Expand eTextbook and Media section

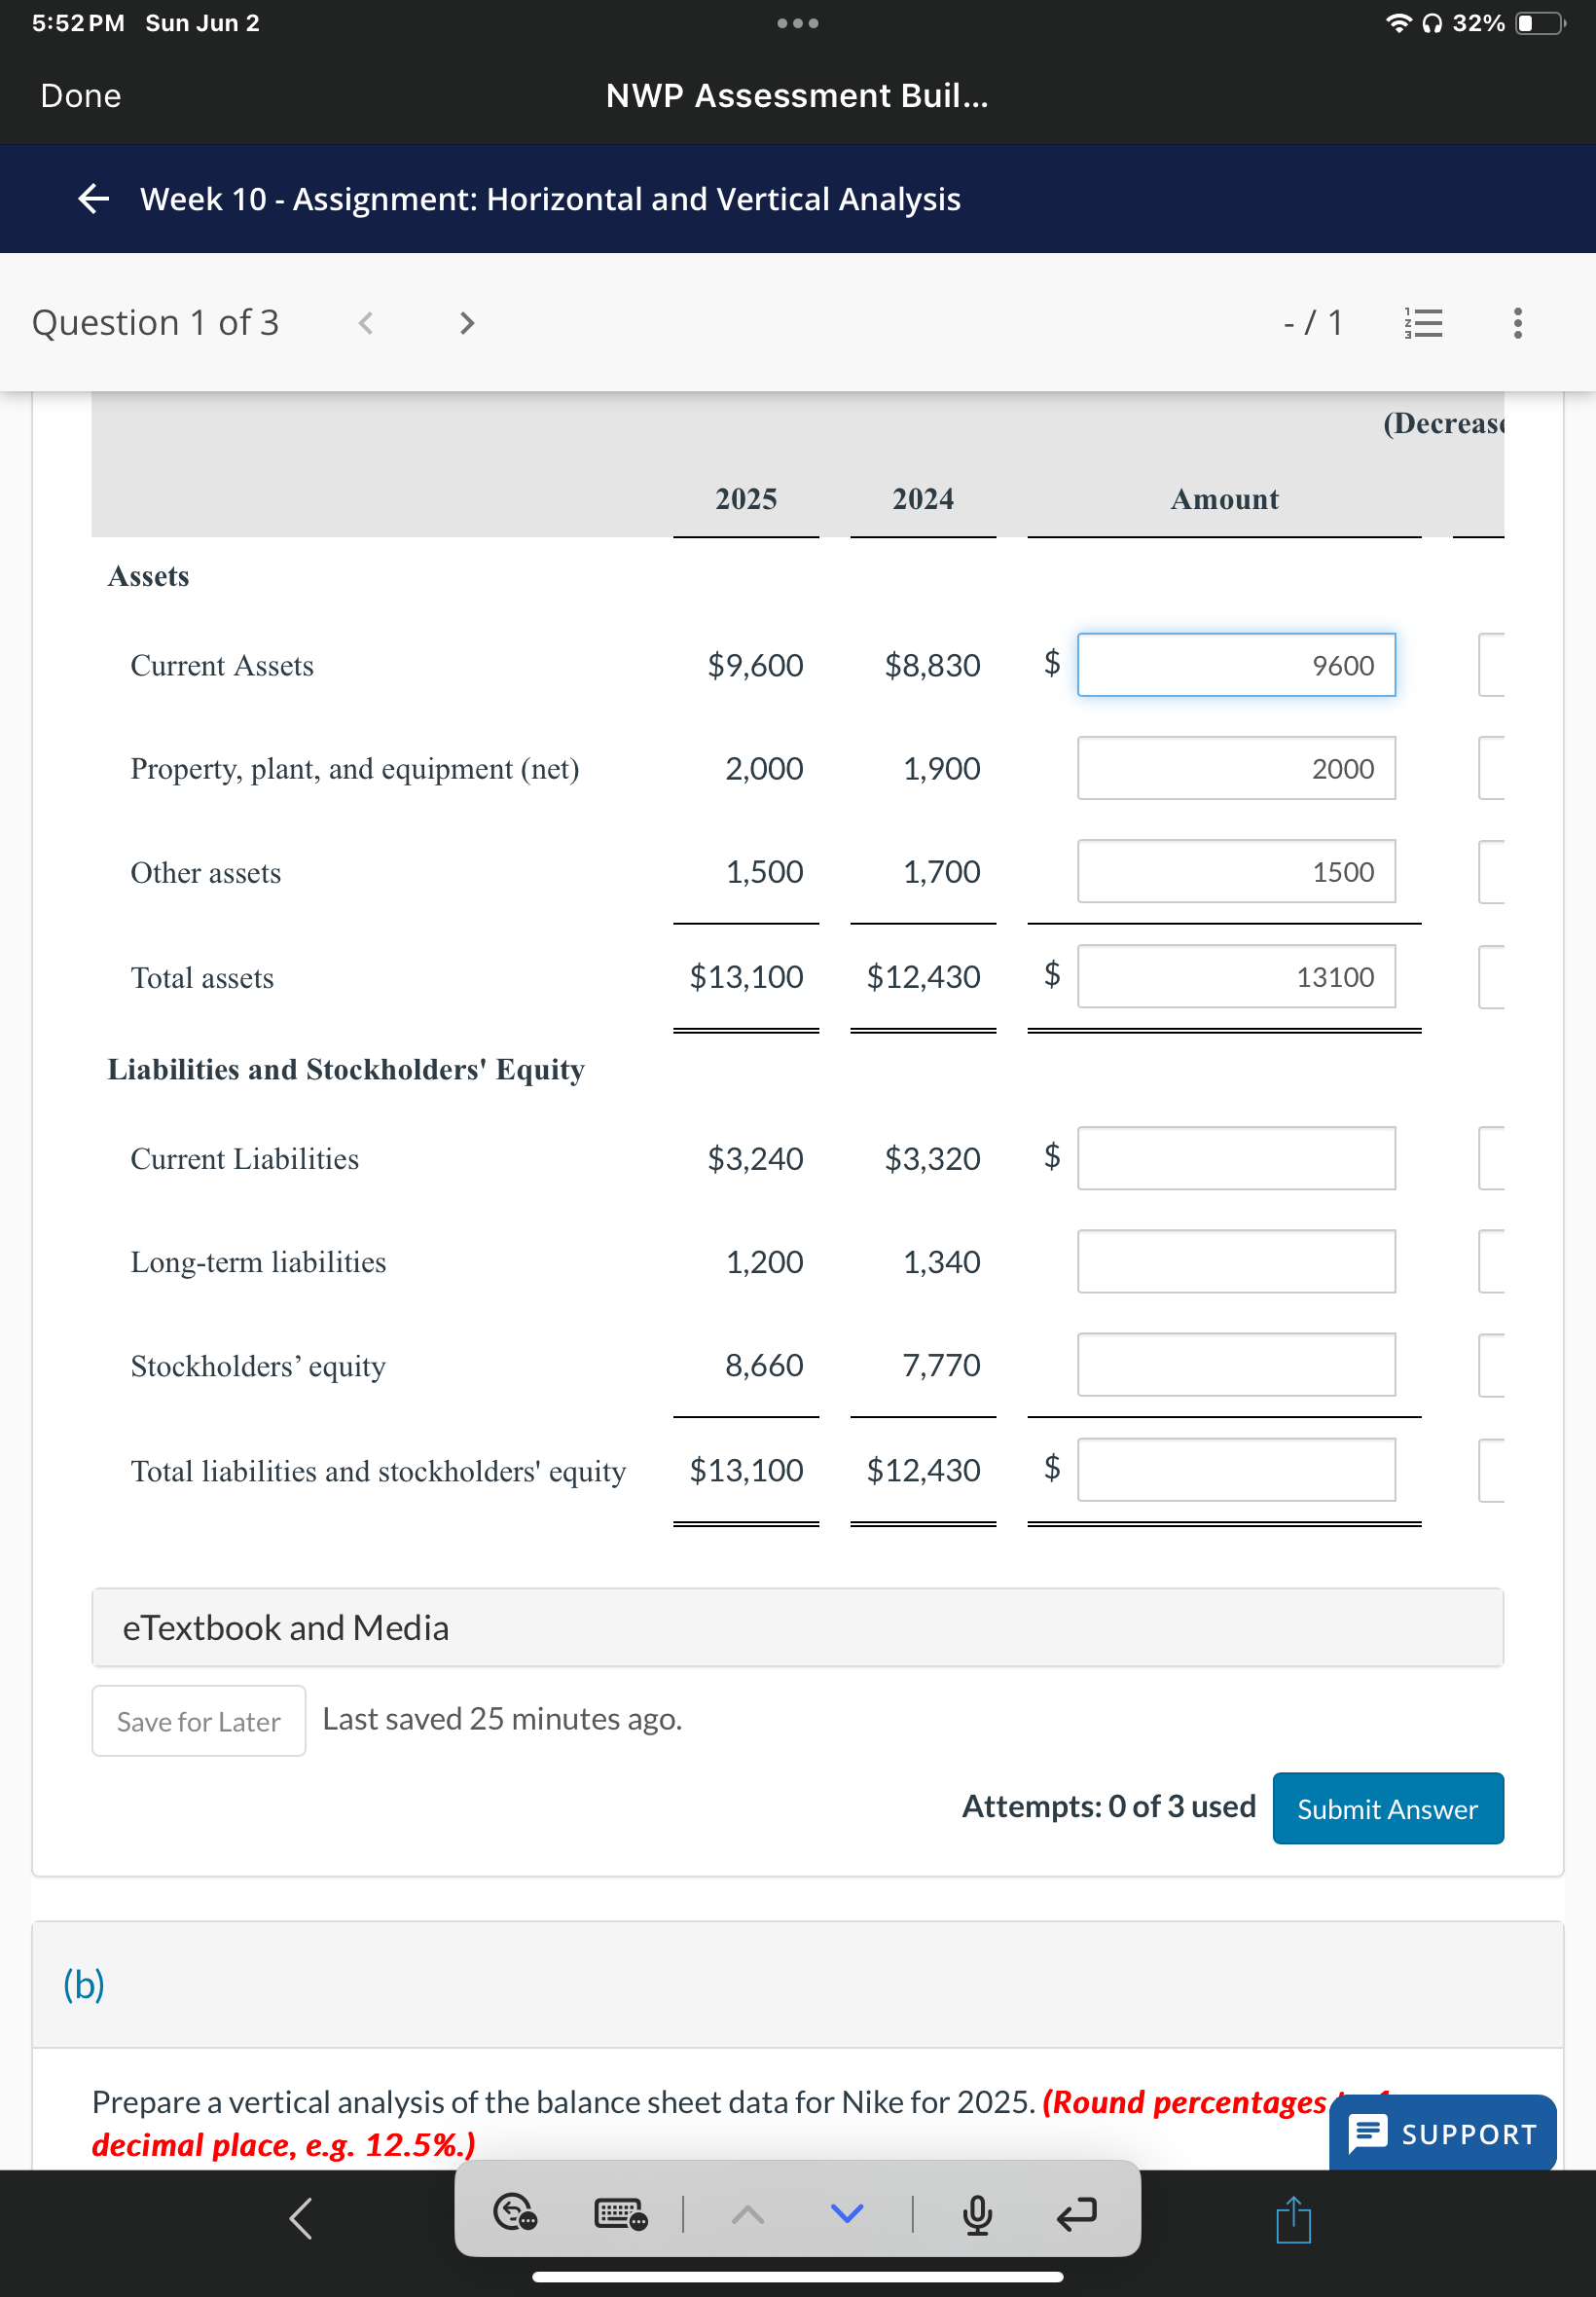pyautogui.click(x=797, y=1627)
